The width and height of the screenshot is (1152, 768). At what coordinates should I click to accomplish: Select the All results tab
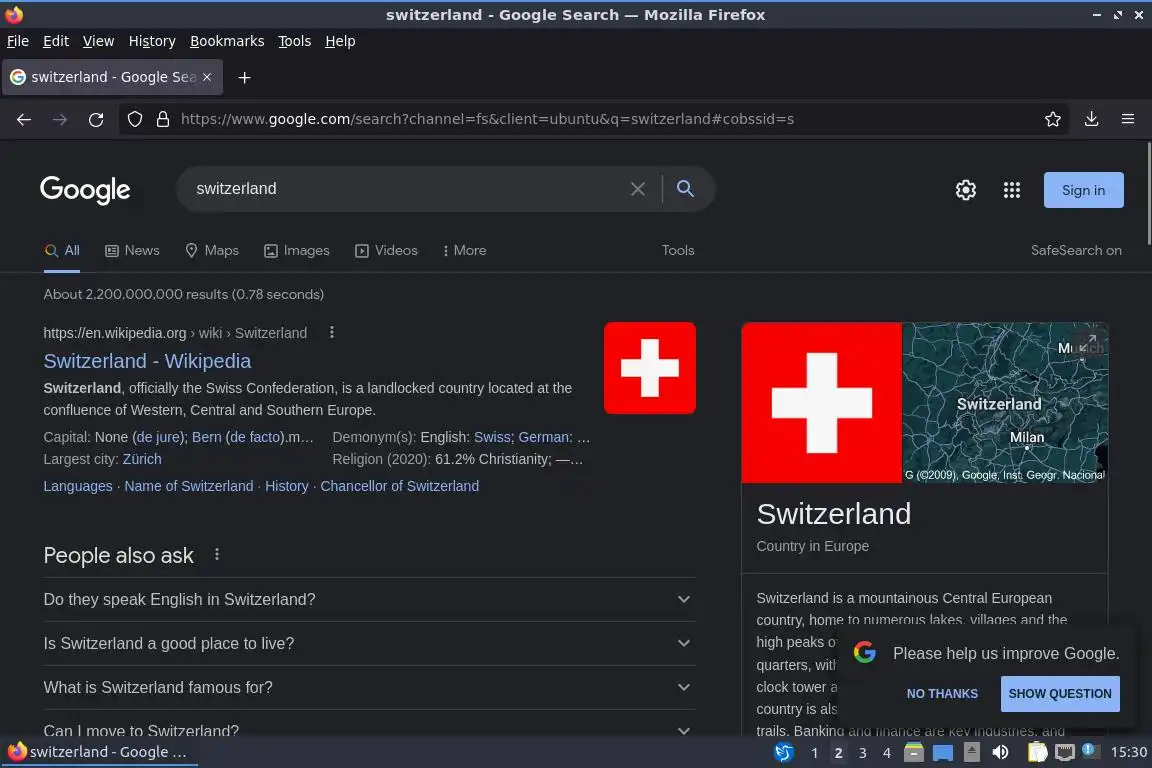pyautogui.click(x=62, y=251)
